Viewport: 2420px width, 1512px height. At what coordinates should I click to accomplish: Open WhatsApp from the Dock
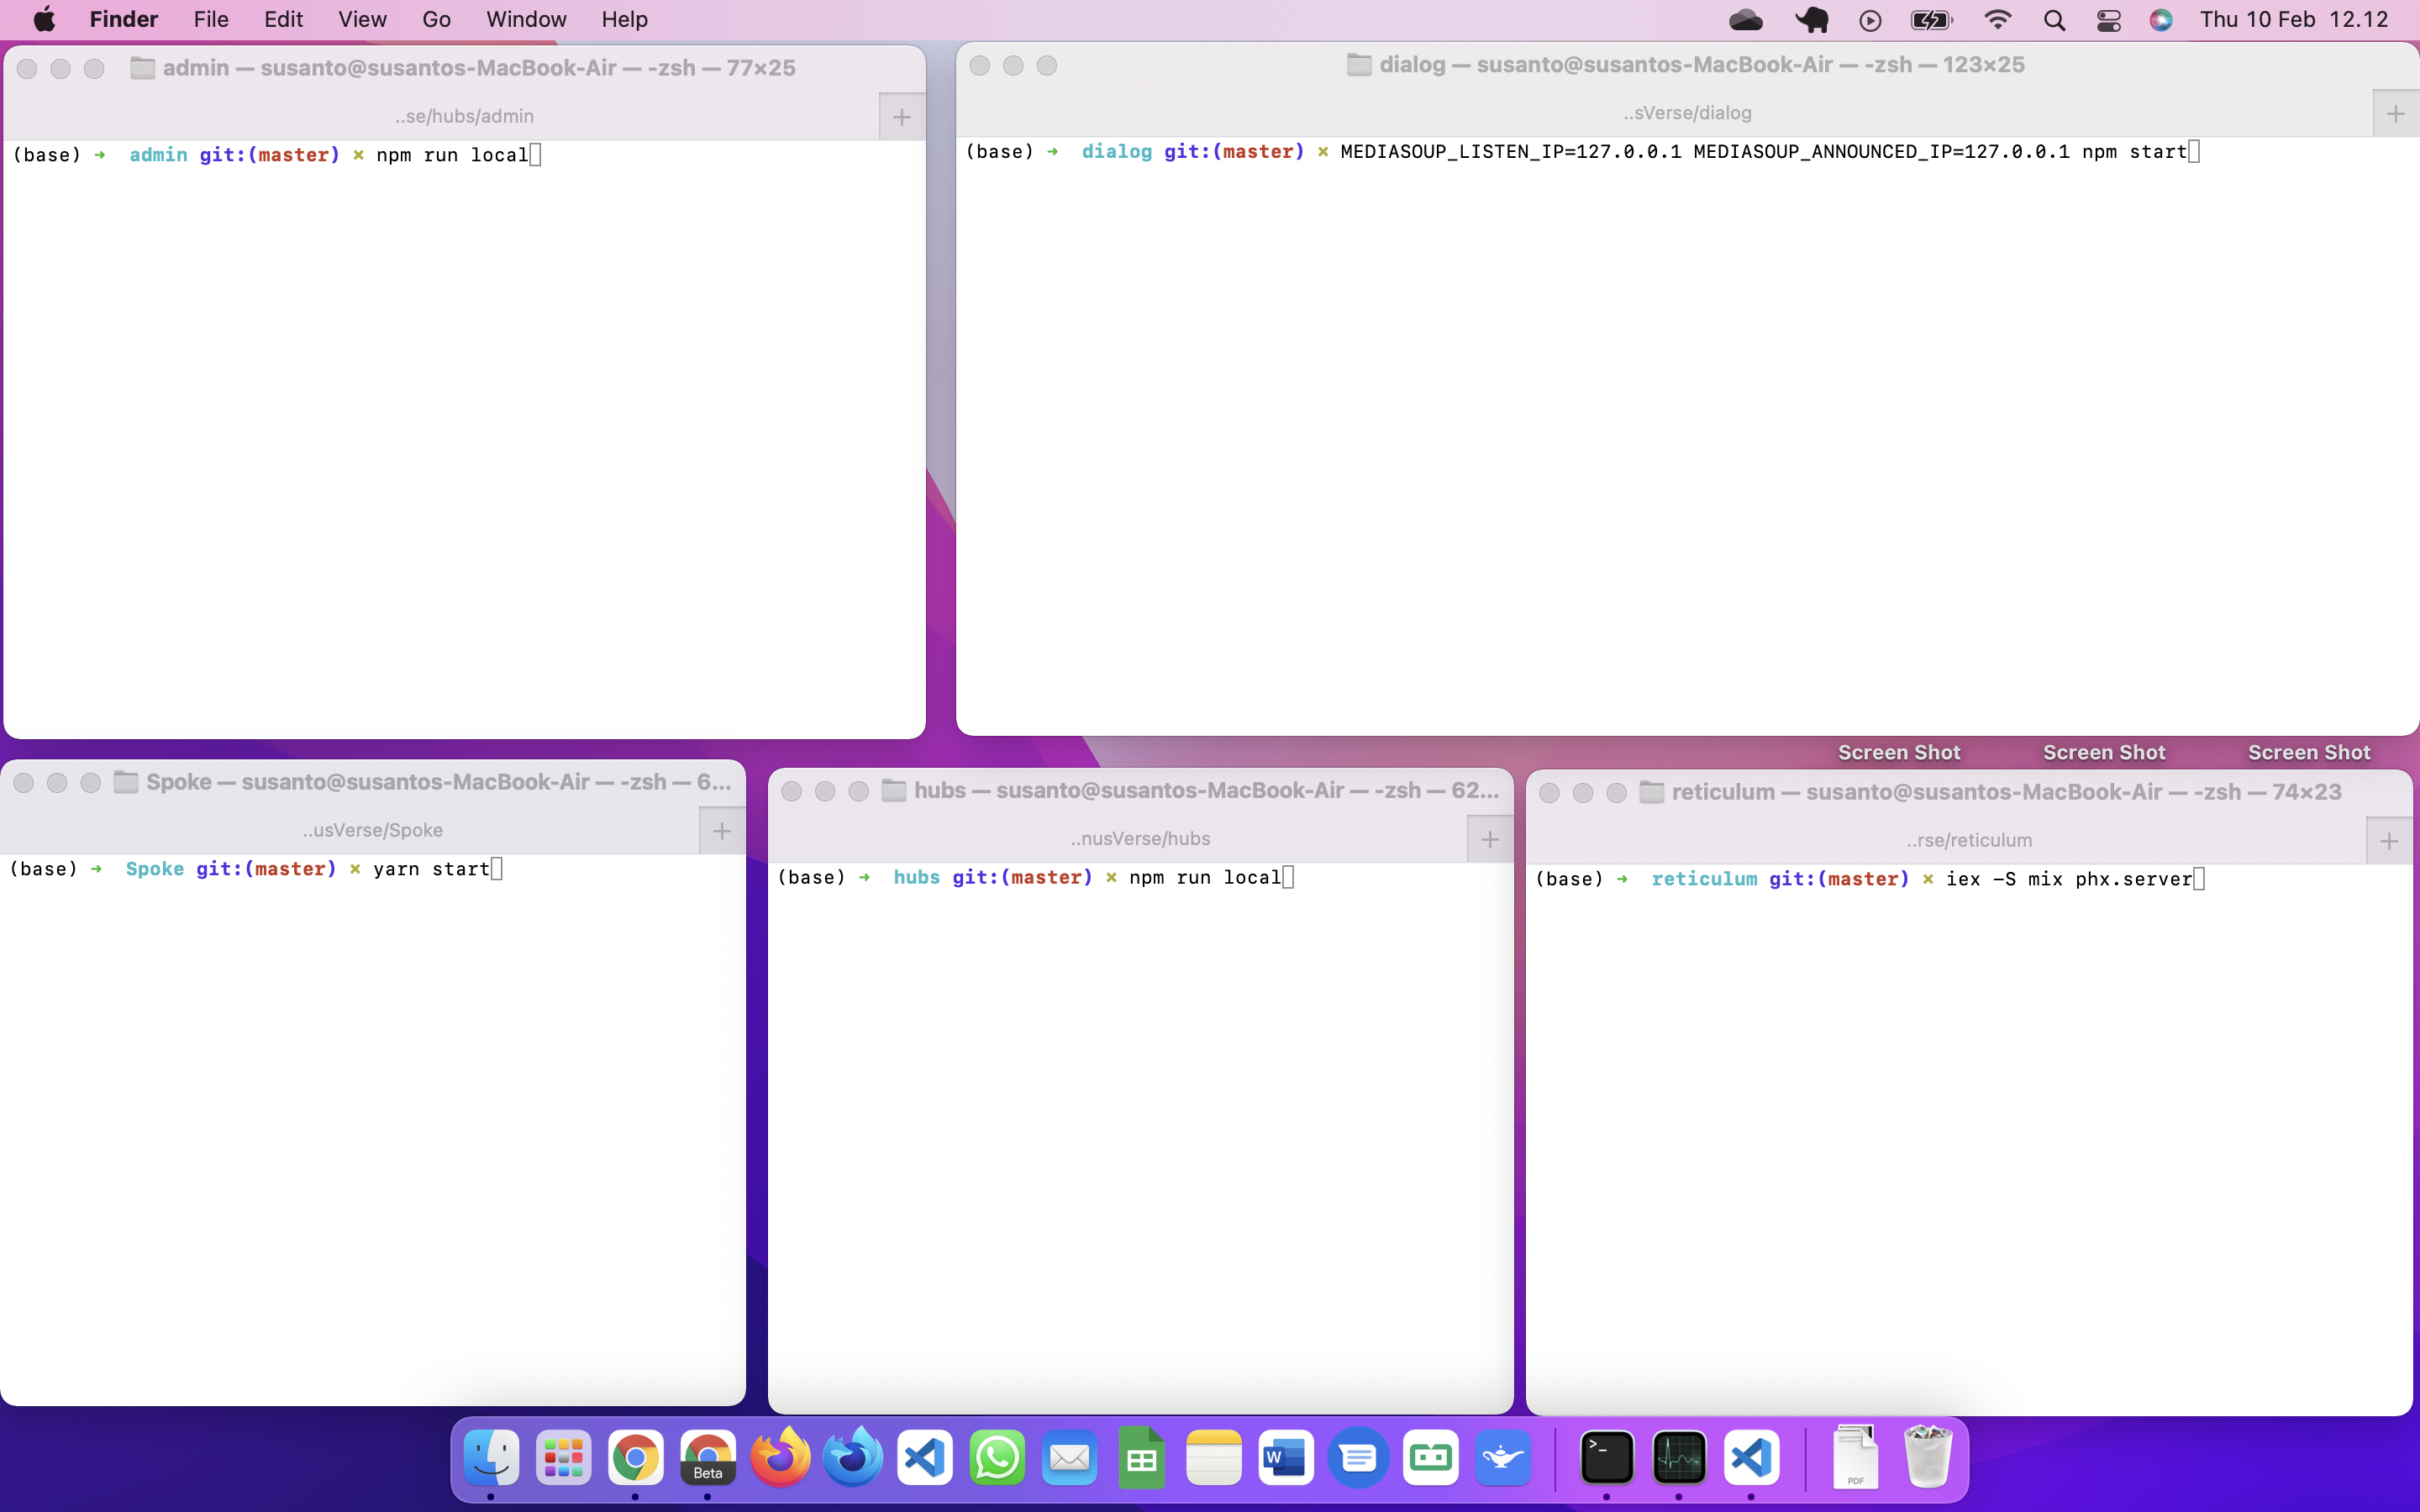click(x=997, y=1458)
